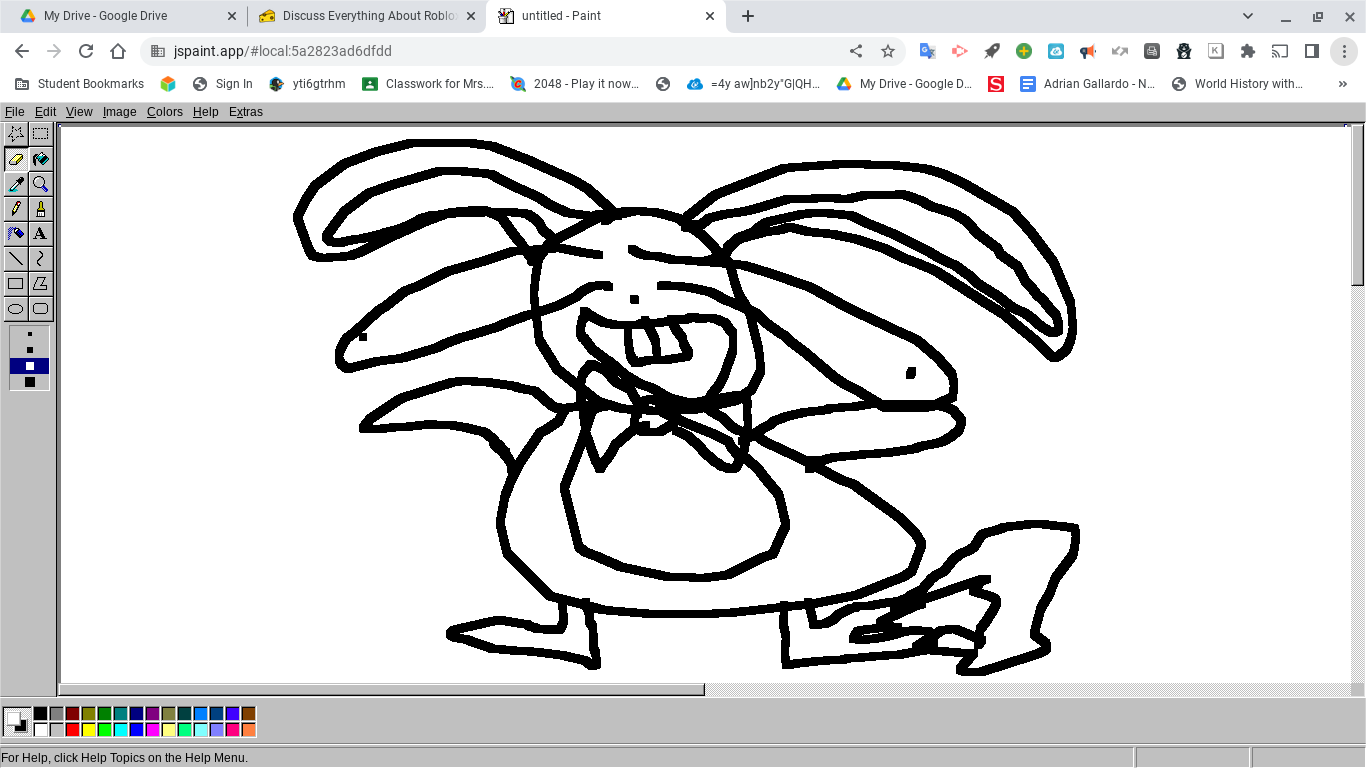Select the Airbrush spray tool
Image resolution: width=1366 pixels, height=768 pixels.
16,234
